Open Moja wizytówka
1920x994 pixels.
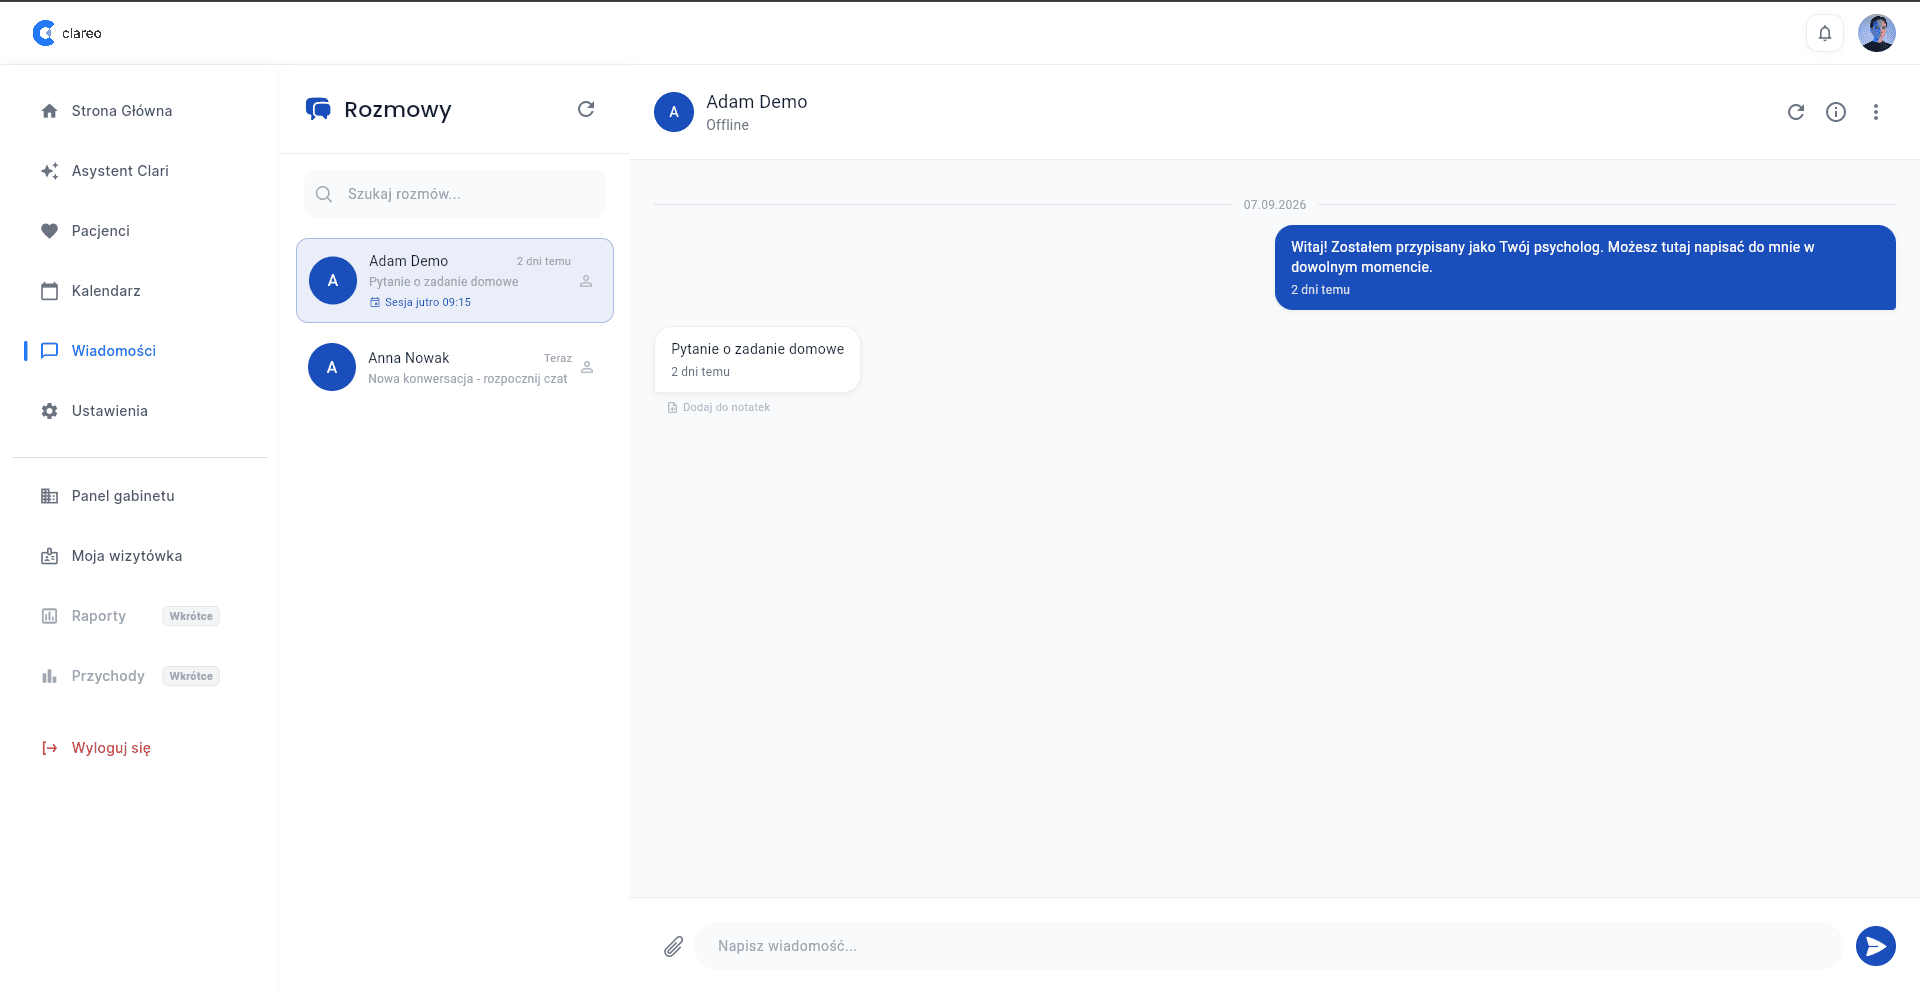point(127,556)
